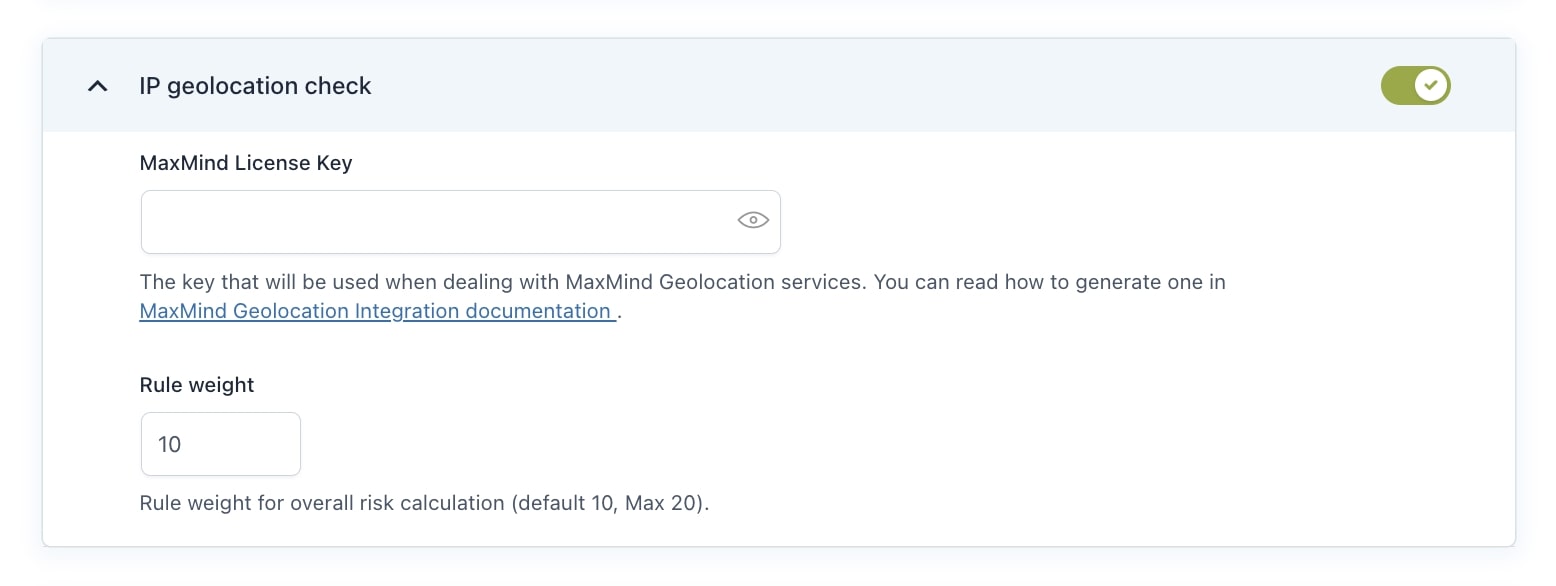This screenshot has width=1556, height=586.
Task: Click the upward chevron icon in header
Action: (97, 87)
